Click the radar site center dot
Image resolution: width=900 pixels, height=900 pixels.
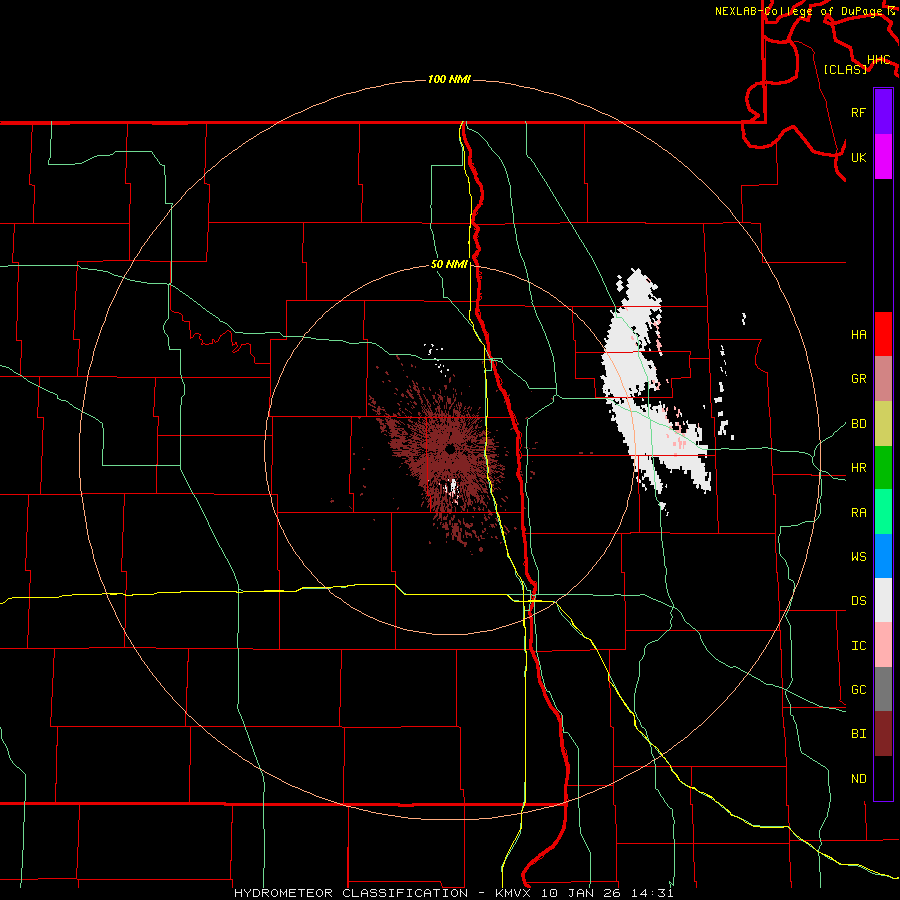(x=451, y=449)
